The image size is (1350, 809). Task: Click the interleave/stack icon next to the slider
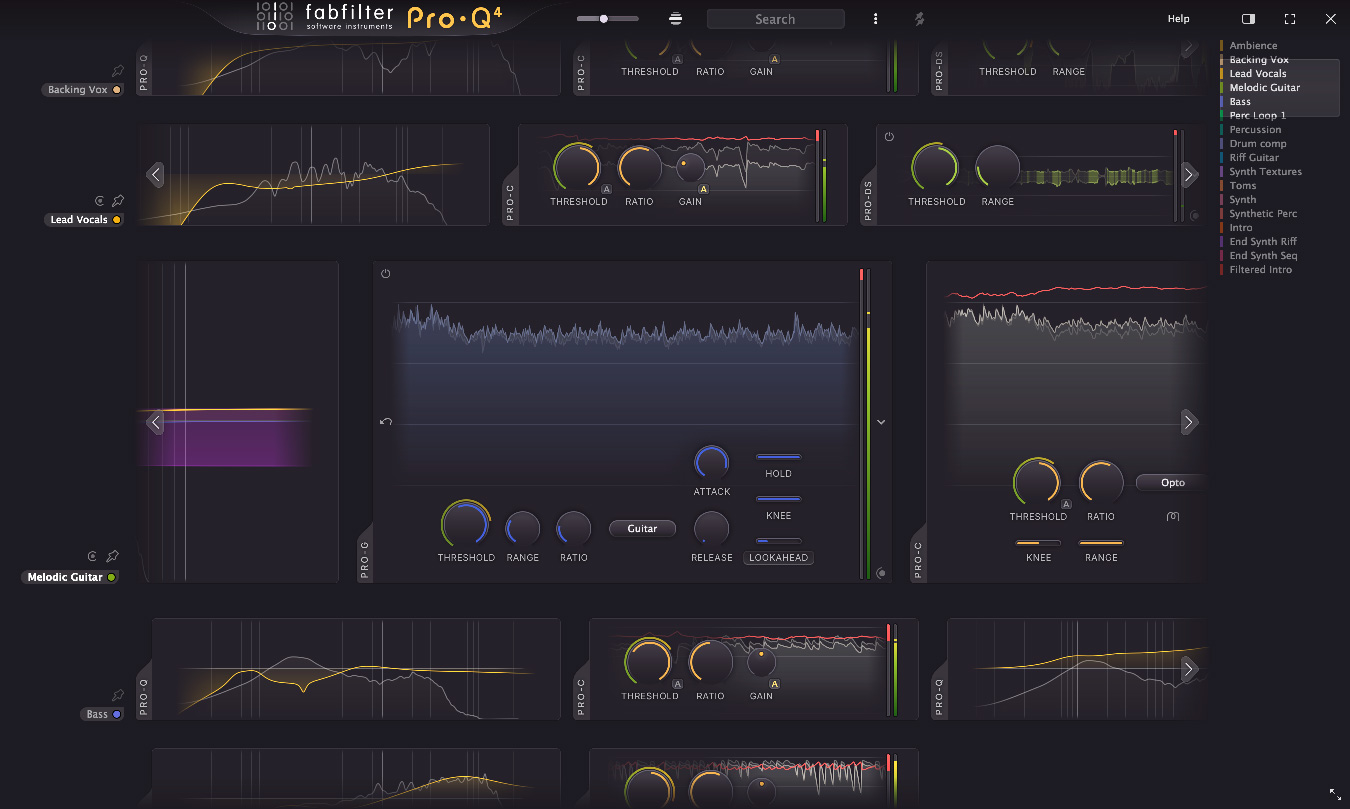pos(675,18)
